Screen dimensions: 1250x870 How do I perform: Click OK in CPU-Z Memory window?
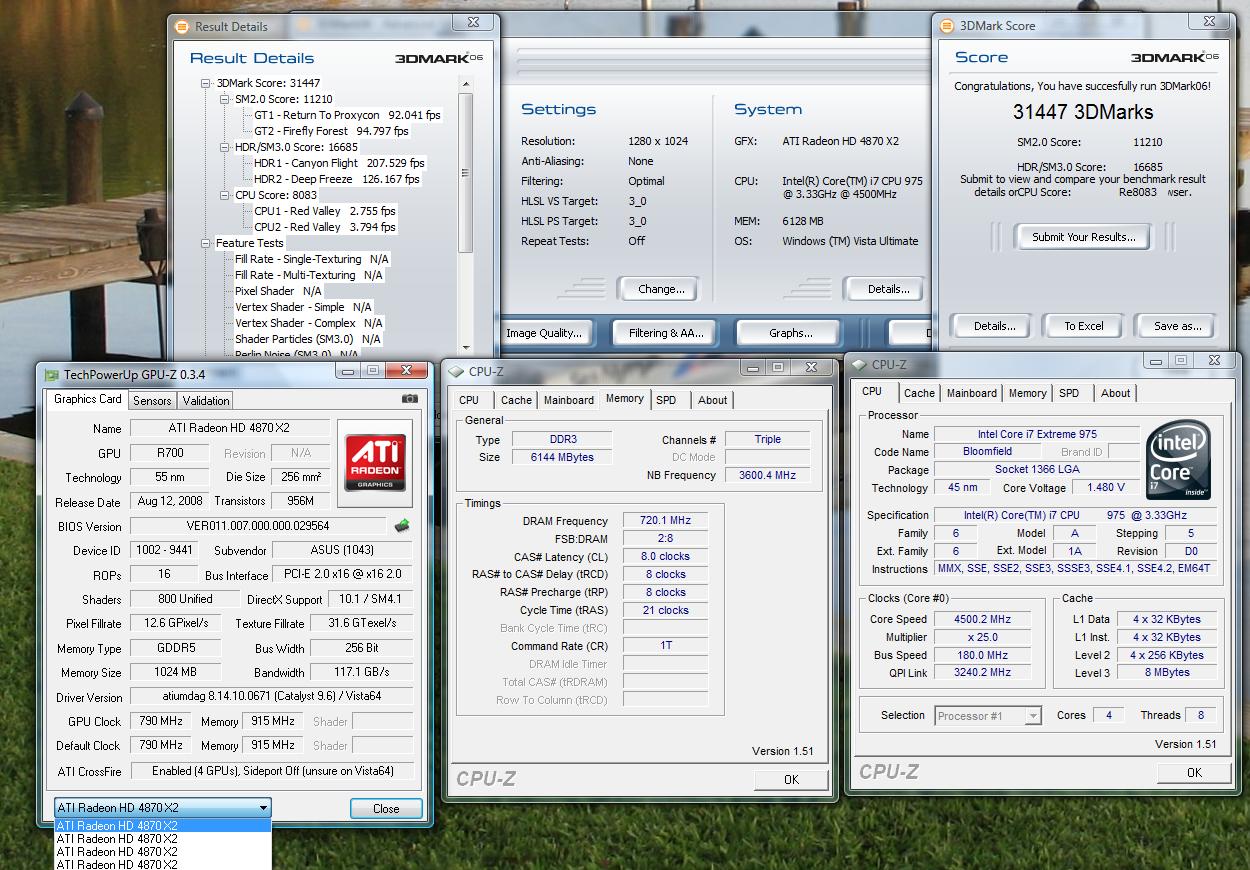(x=791, y=779)
